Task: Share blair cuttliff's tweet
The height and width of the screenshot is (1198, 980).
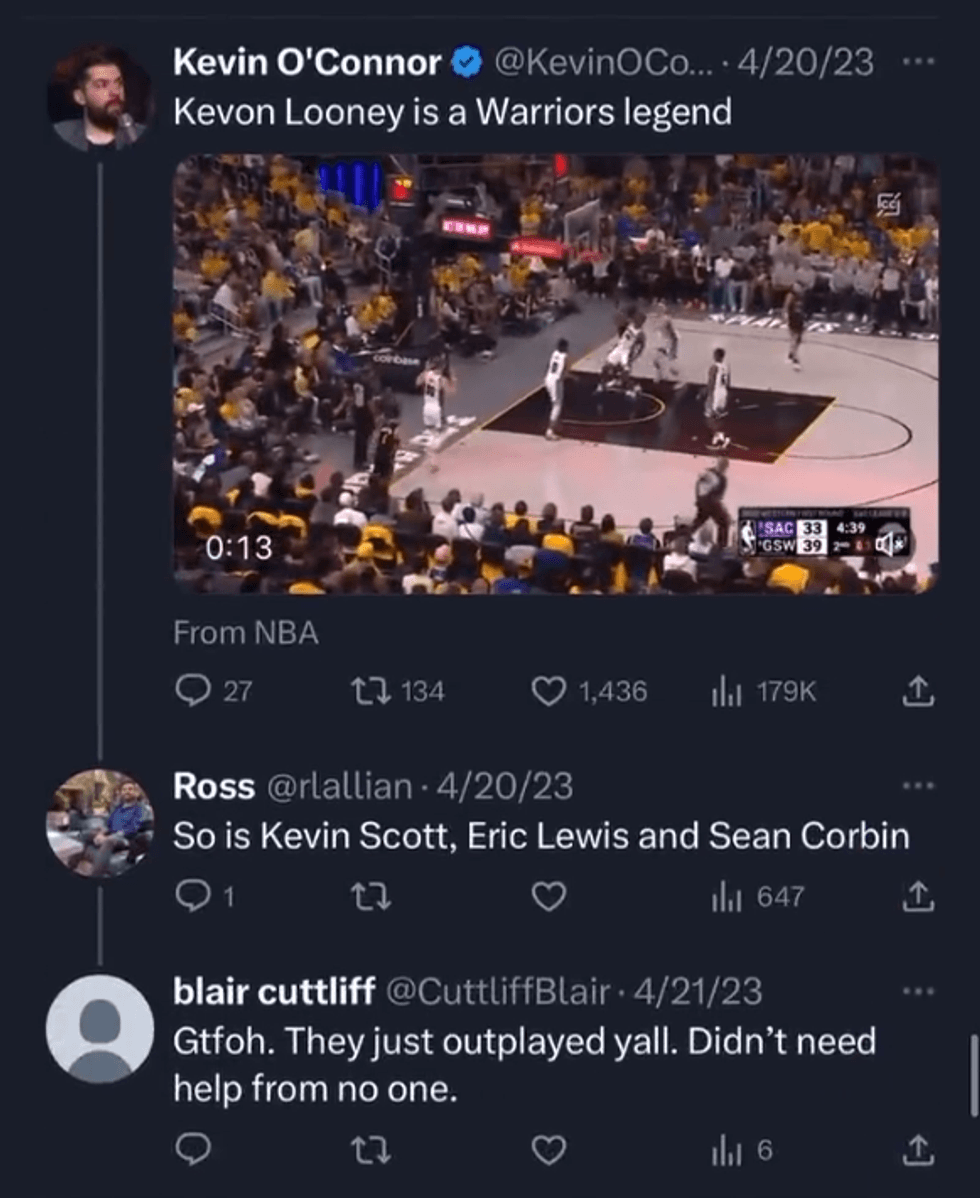Action: (917, 1151)
